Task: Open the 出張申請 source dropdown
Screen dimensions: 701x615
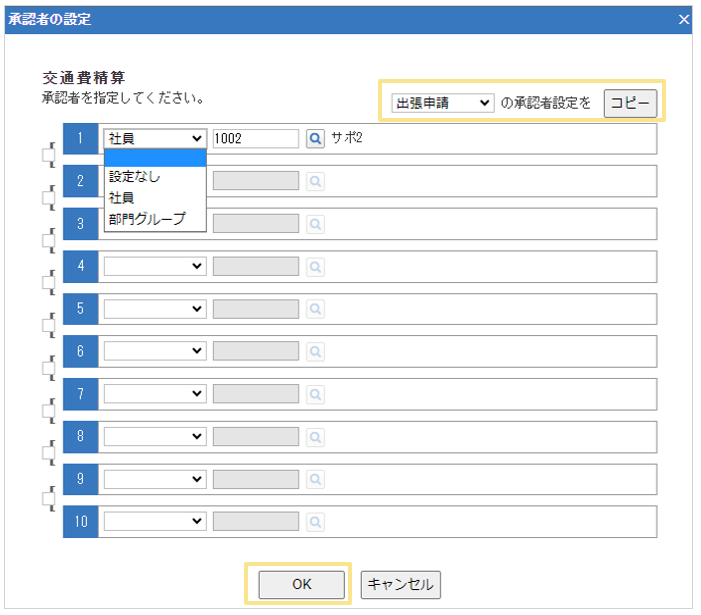Action: pyautogui.click(x=443, y=103)
